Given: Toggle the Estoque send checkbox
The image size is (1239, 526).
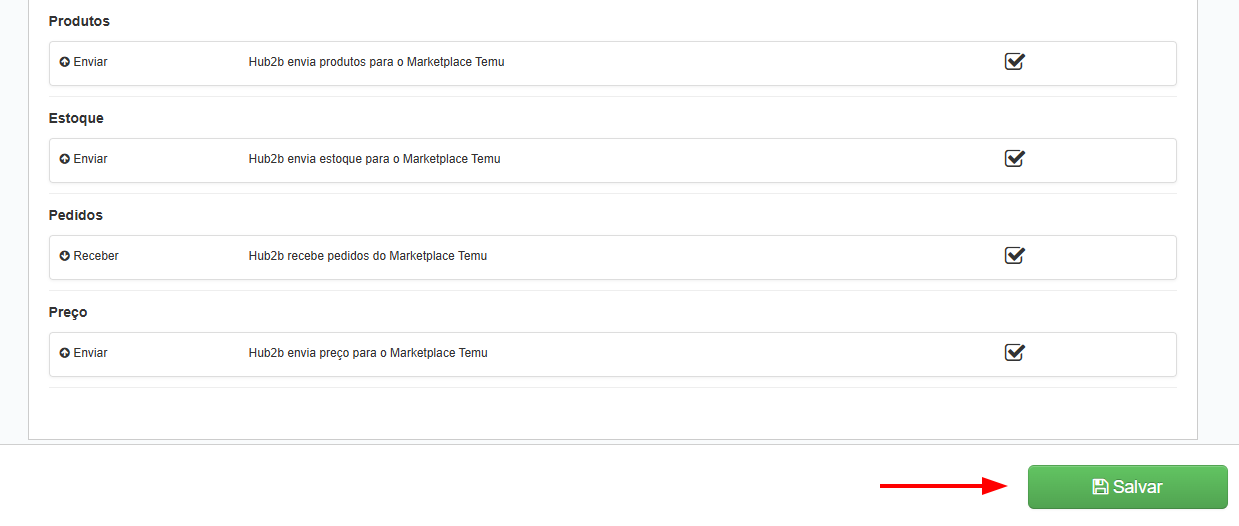Looking at the screenshot, I should pos(1014,159).
